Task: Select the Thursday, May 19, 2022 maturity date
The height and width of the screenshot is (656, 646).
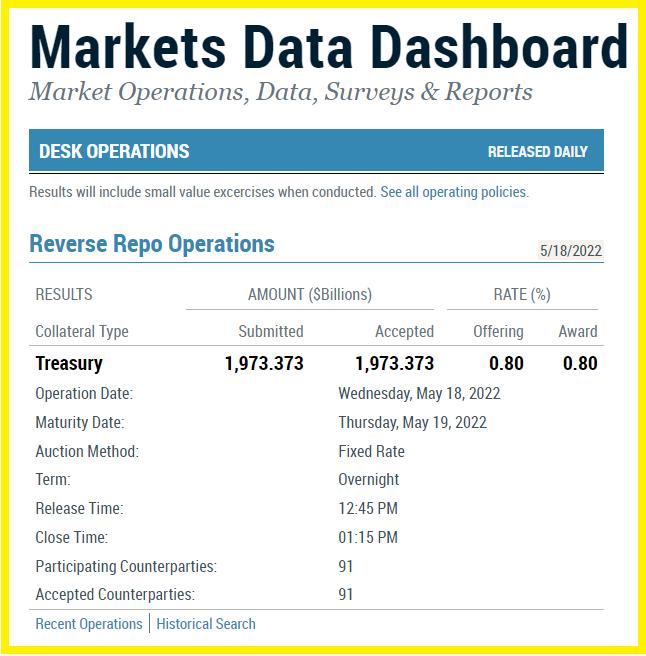Action: (412, 422)
